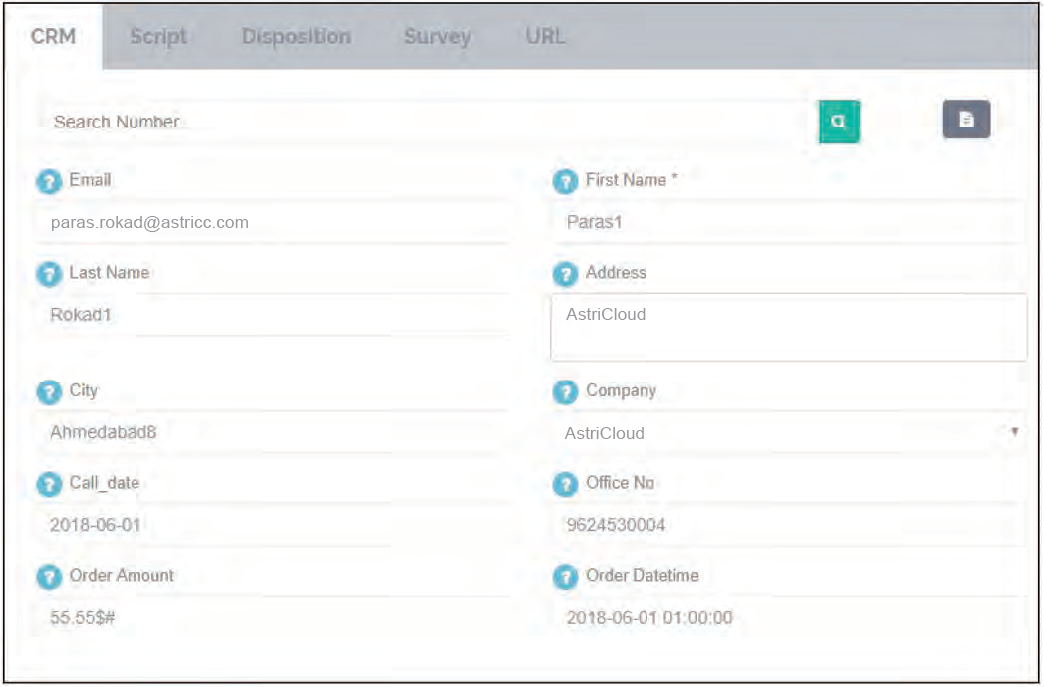Screen dimensions: 1044x687
Task: Click the green search icon button
Action: coord(839,121)
